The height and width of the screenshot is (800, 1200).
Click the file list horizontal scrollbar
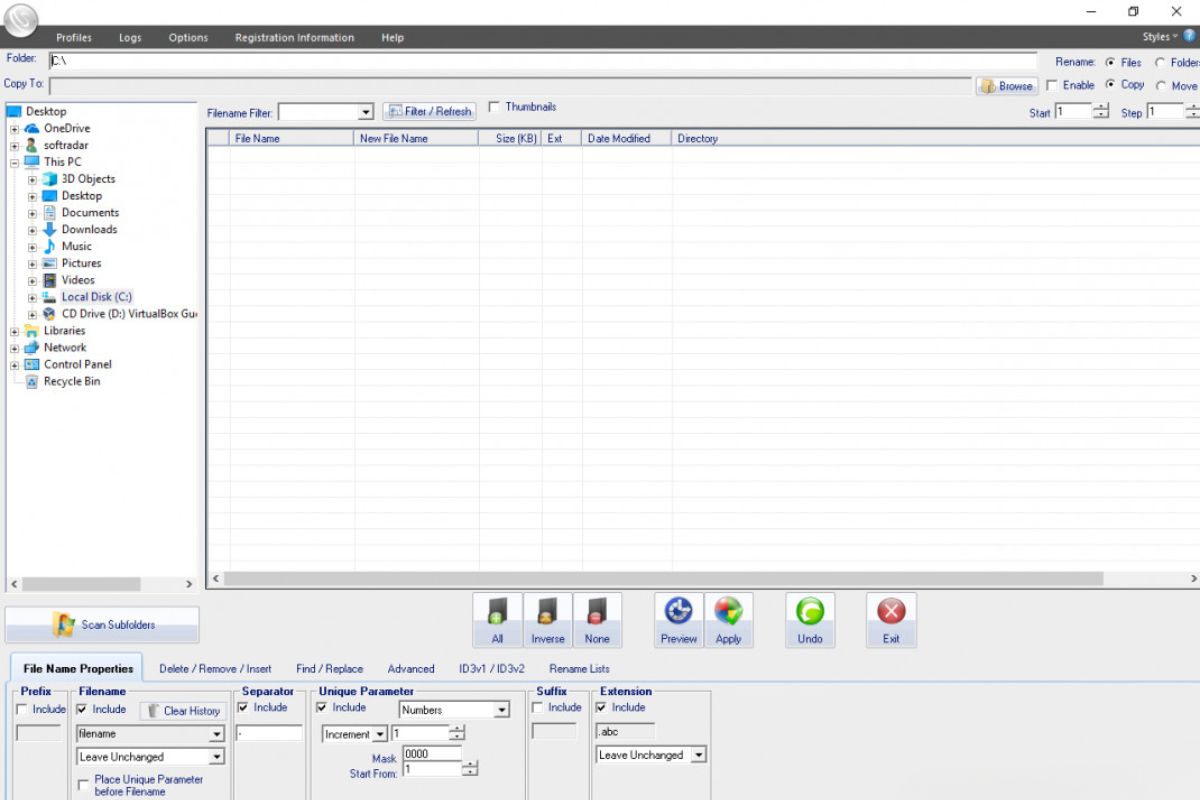pyautogui.click(x=662, y=579)
